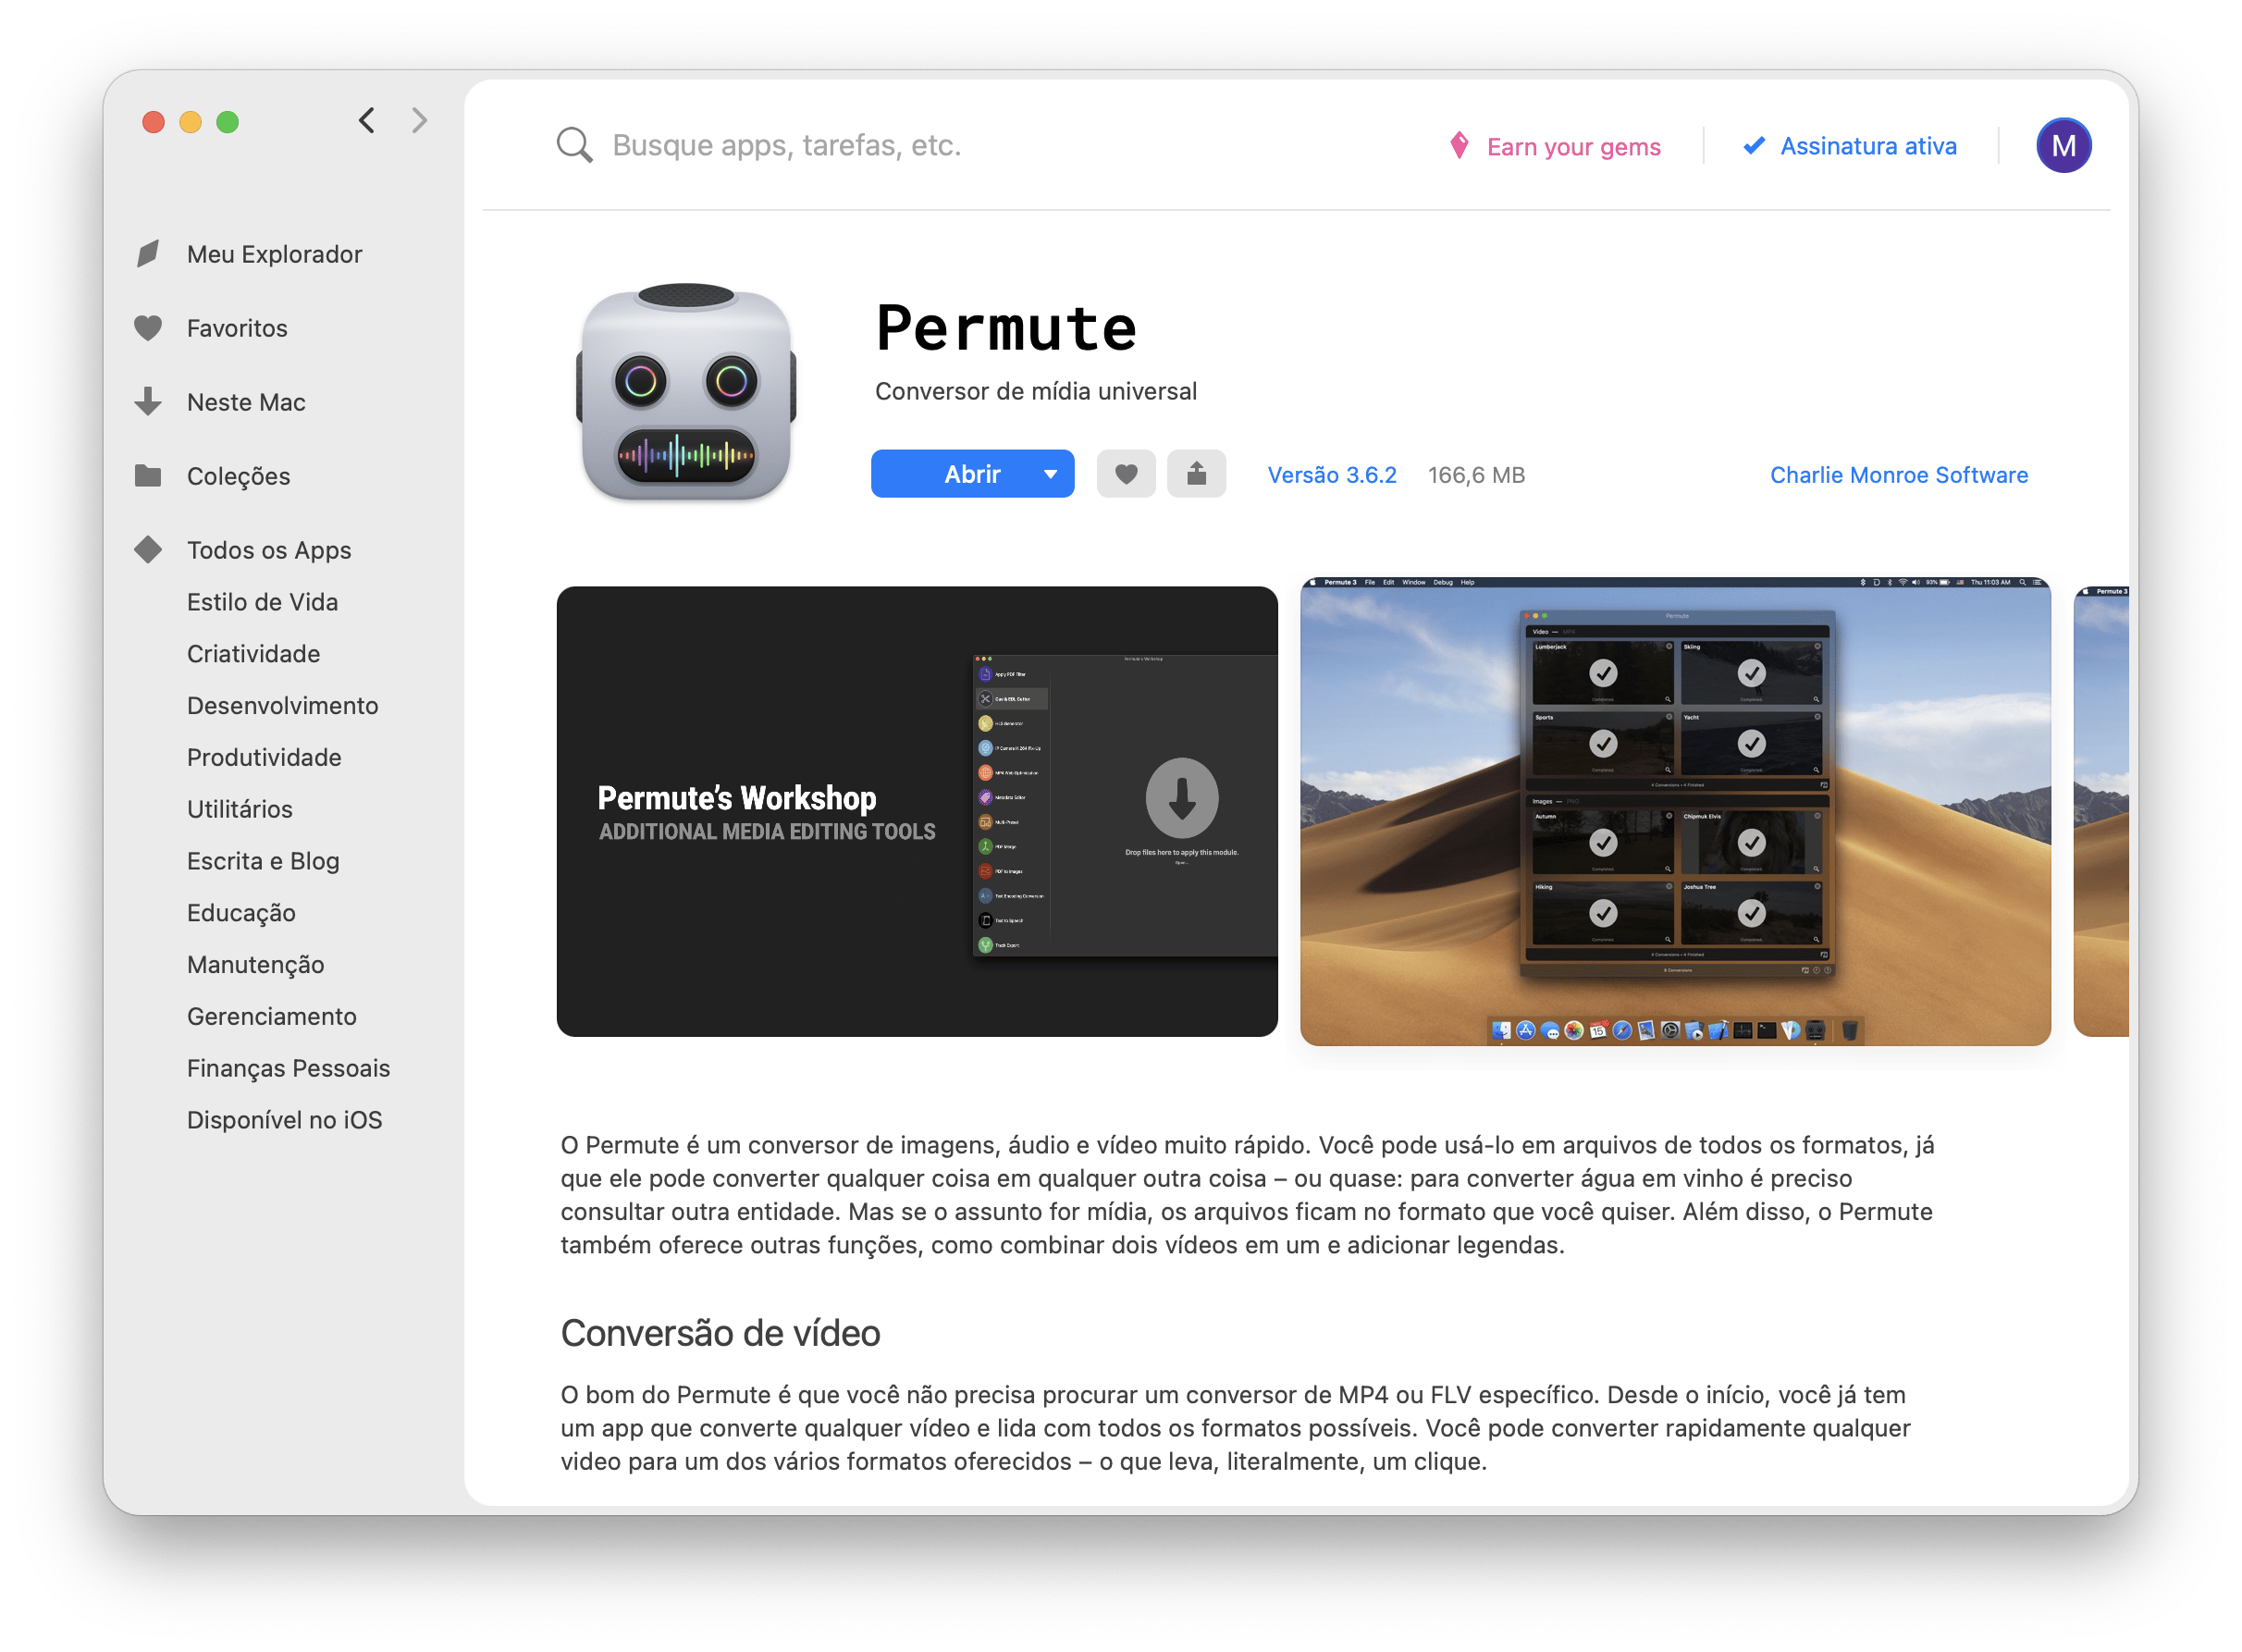The width and height of the screenshot is (2242, 1652).
Task: Open Coleções in the sidebar
Action: pos(238,476)
